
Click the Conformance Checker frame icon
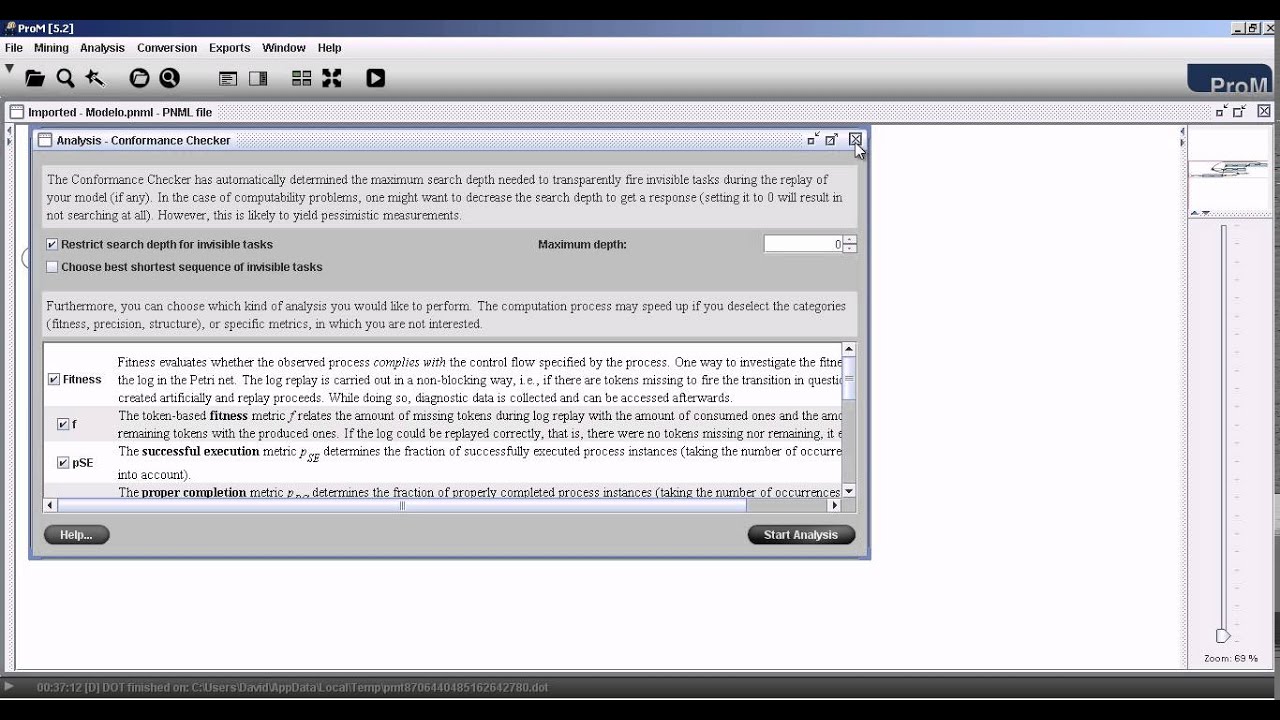[44, 140]
